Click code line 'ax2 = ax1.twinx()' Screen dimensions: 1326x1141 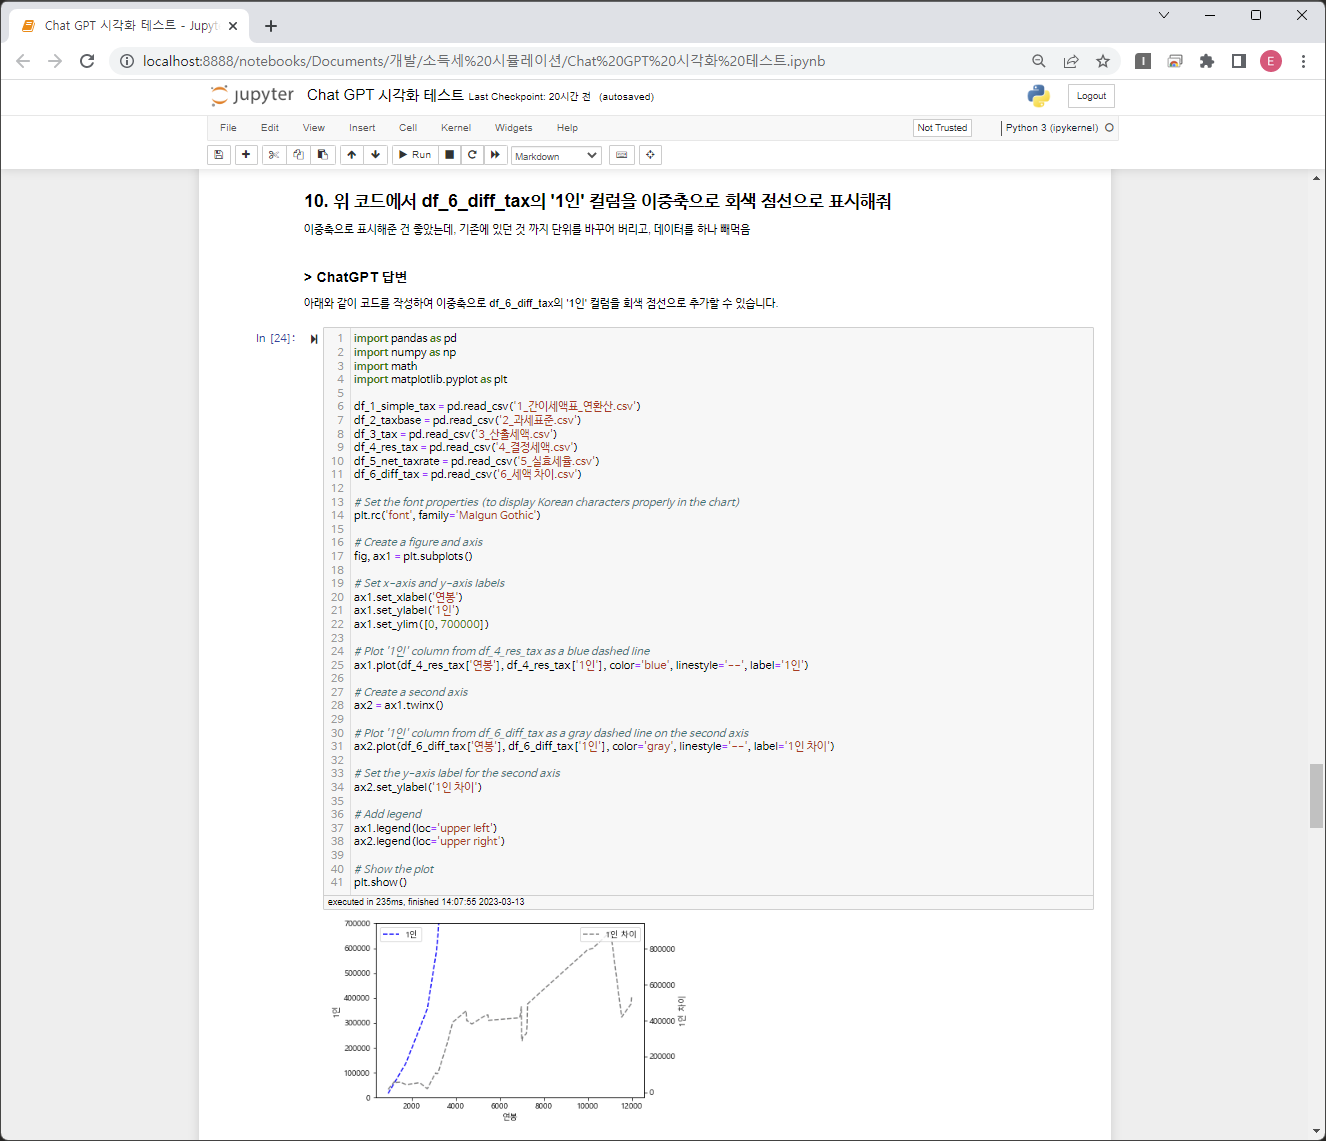[398, 705]
